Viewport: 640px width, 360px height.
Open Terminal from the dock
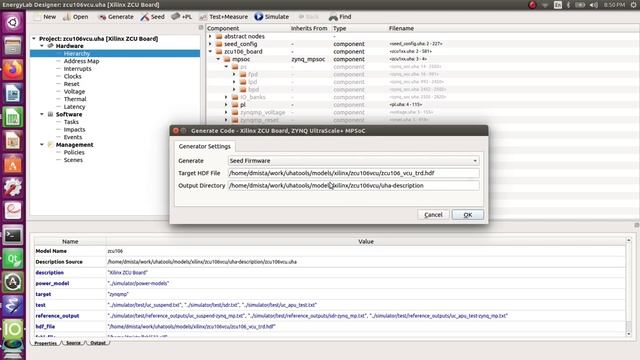click(13, 235)
